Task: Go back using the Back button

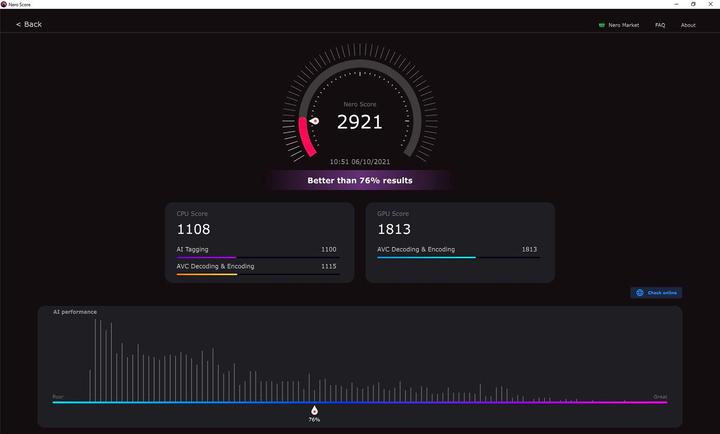Action: (x=29, y=24)
